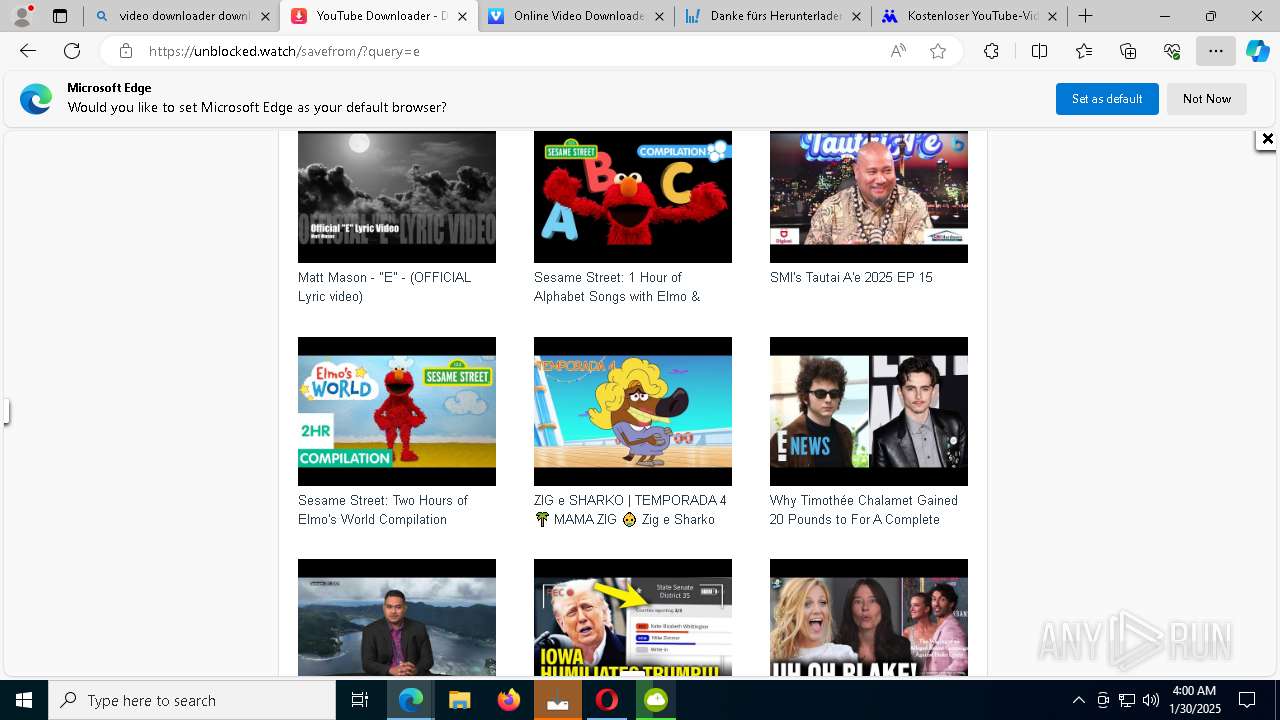Screen dimensions: 1280x720
Task: Open Firefox from the taskbar
Action: (x=509, y=700)
